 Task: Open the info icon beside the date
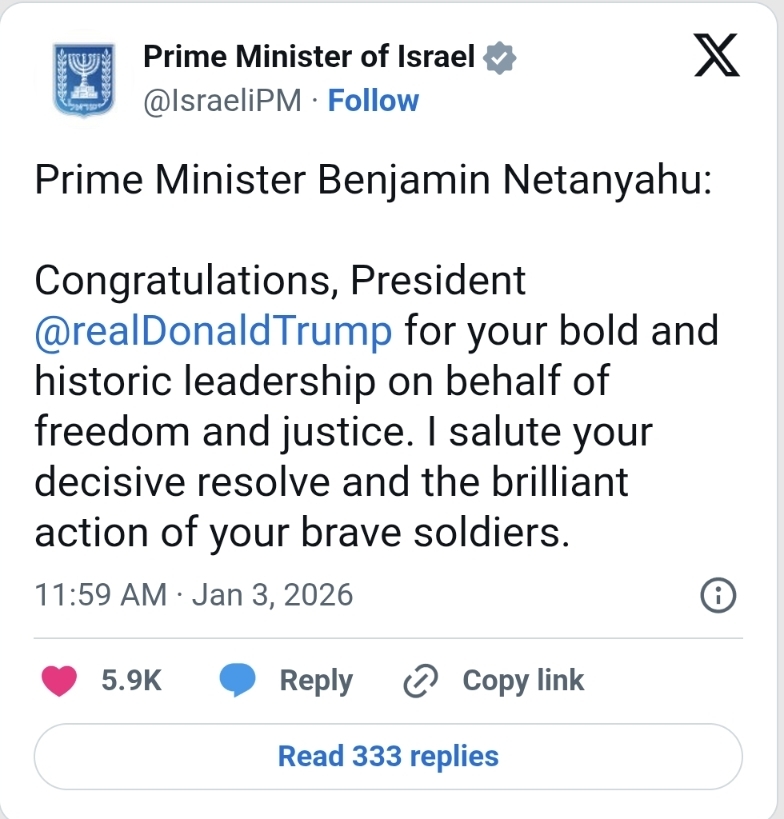719,596
